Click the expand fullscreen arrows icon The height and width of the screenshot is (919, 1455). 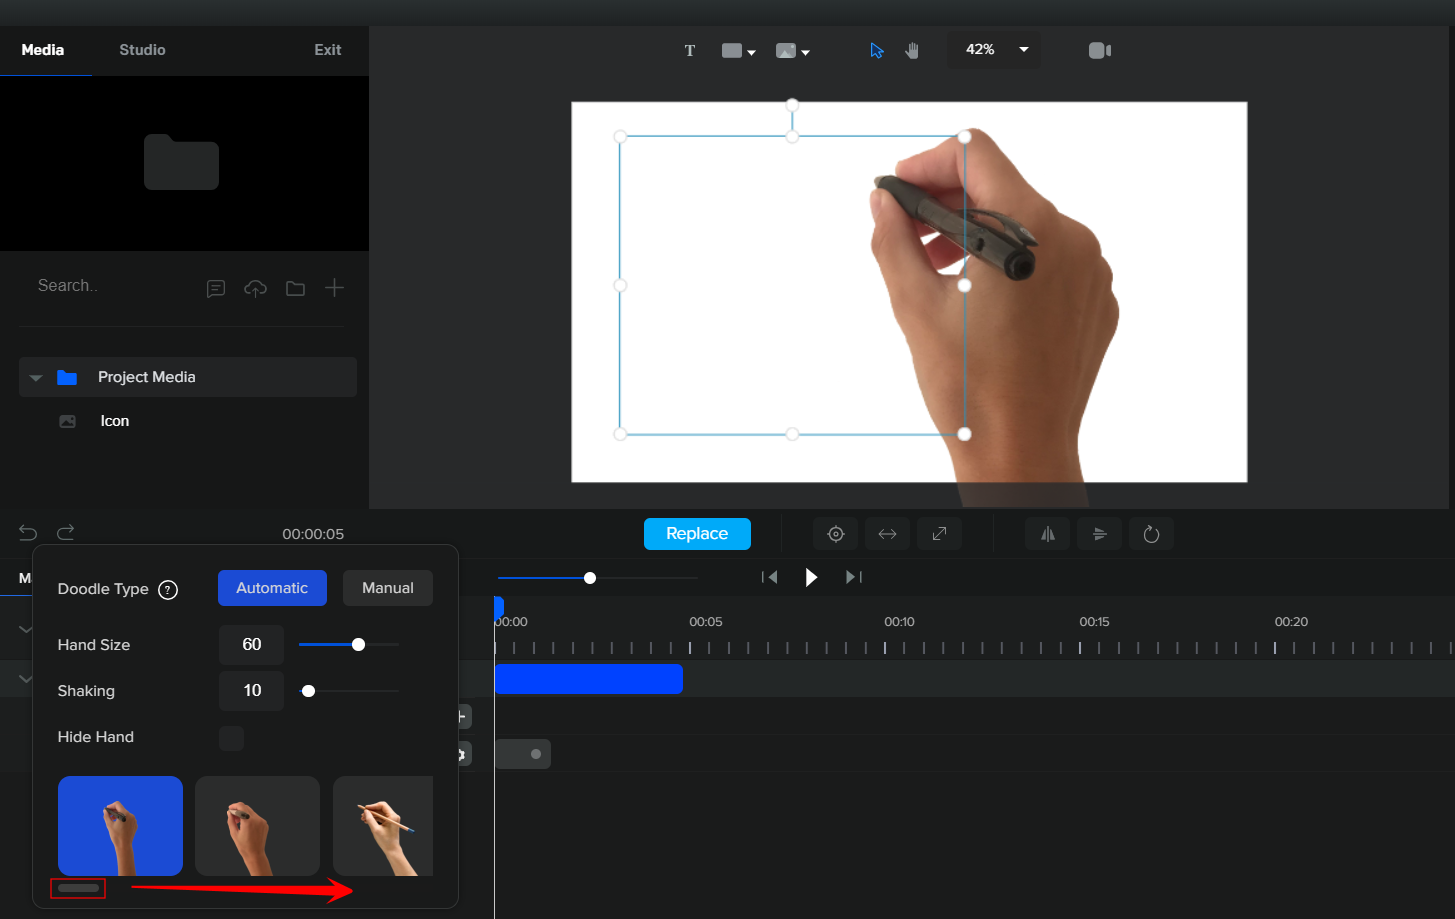pyautogui.click(x=939, y=534)
